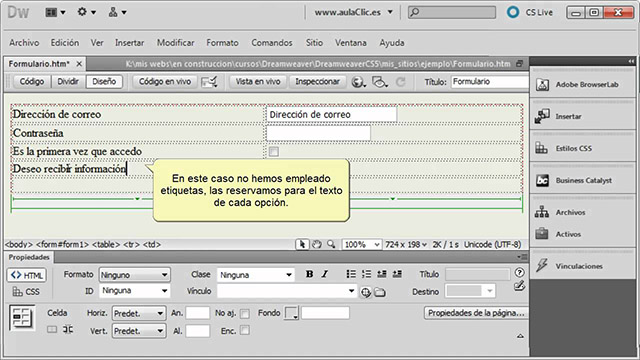Viewport: 640px width, 360px height.
Task: Open Properties panel help icon
Action: pos(519,272)
